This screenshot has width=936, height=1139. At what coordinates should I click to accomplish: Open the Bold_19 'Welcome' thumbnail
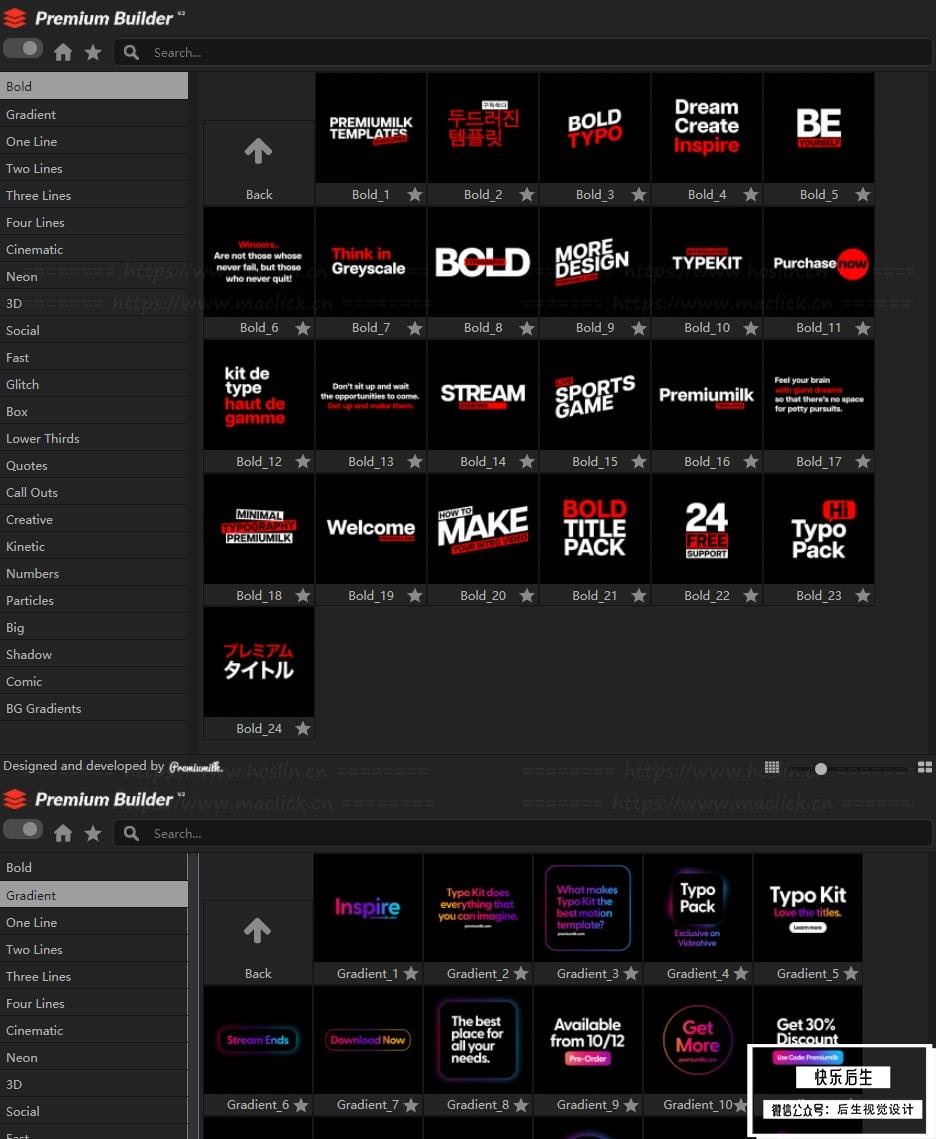[x=371, y=529]
